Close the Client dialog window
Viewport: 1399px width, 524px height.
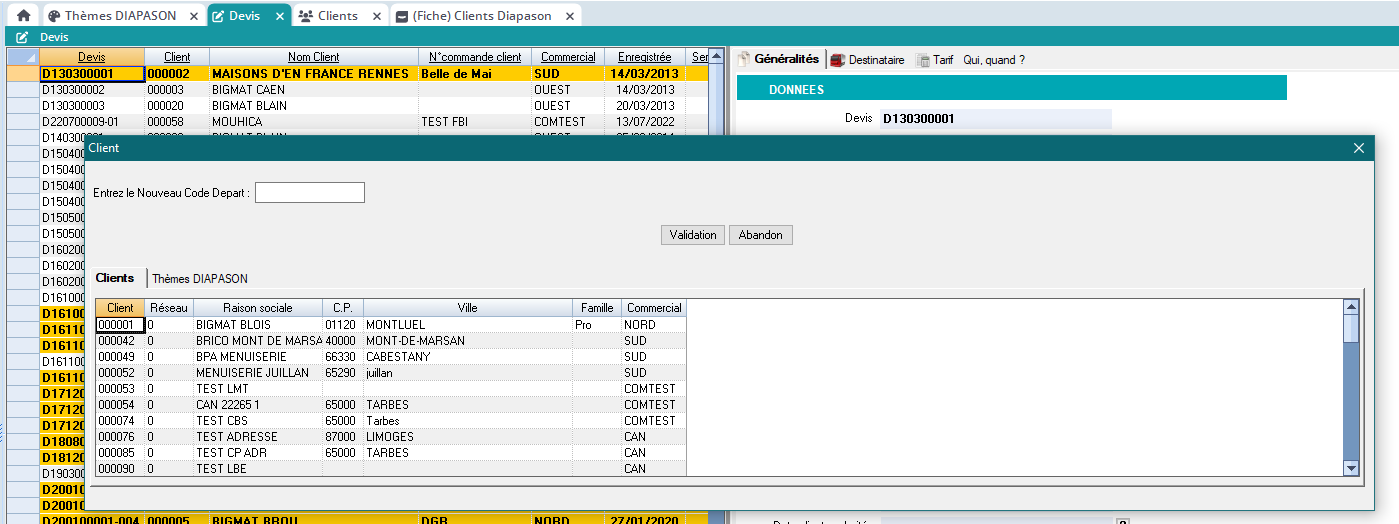[x=1358, y=148]
